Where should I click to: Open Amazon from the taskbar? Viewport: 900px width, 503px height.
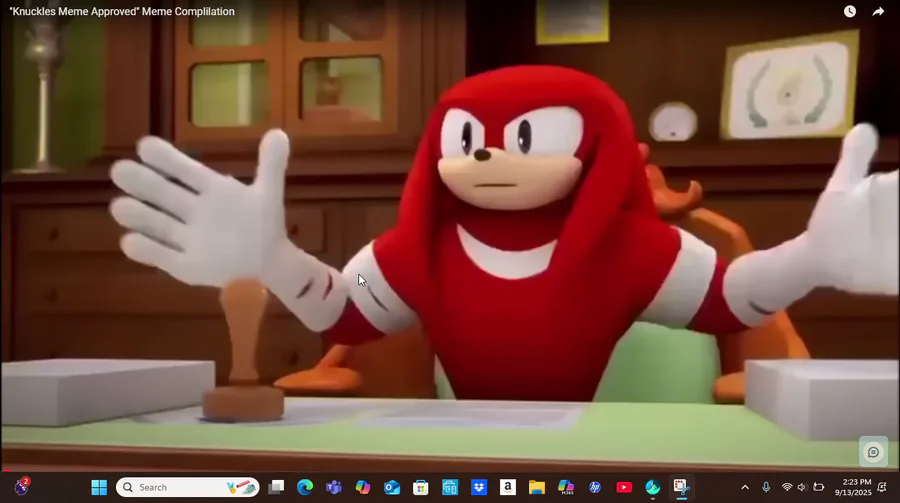[x=507, y=487]
